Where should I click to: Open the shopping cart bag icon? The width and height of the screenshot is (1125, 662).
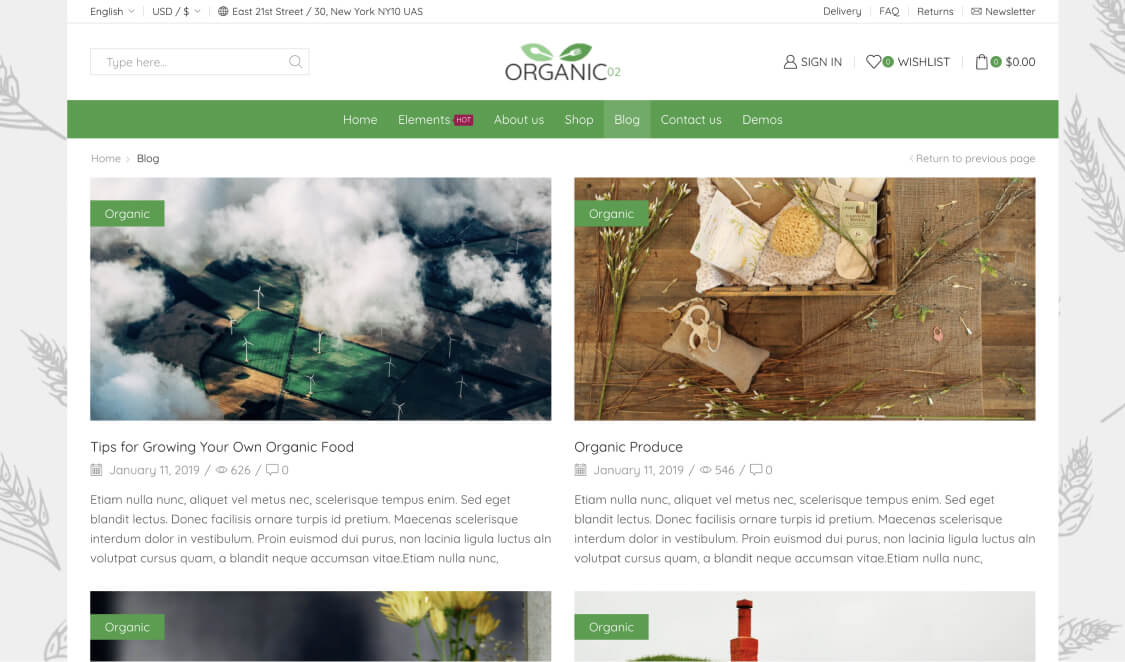[x=982, y=62]
